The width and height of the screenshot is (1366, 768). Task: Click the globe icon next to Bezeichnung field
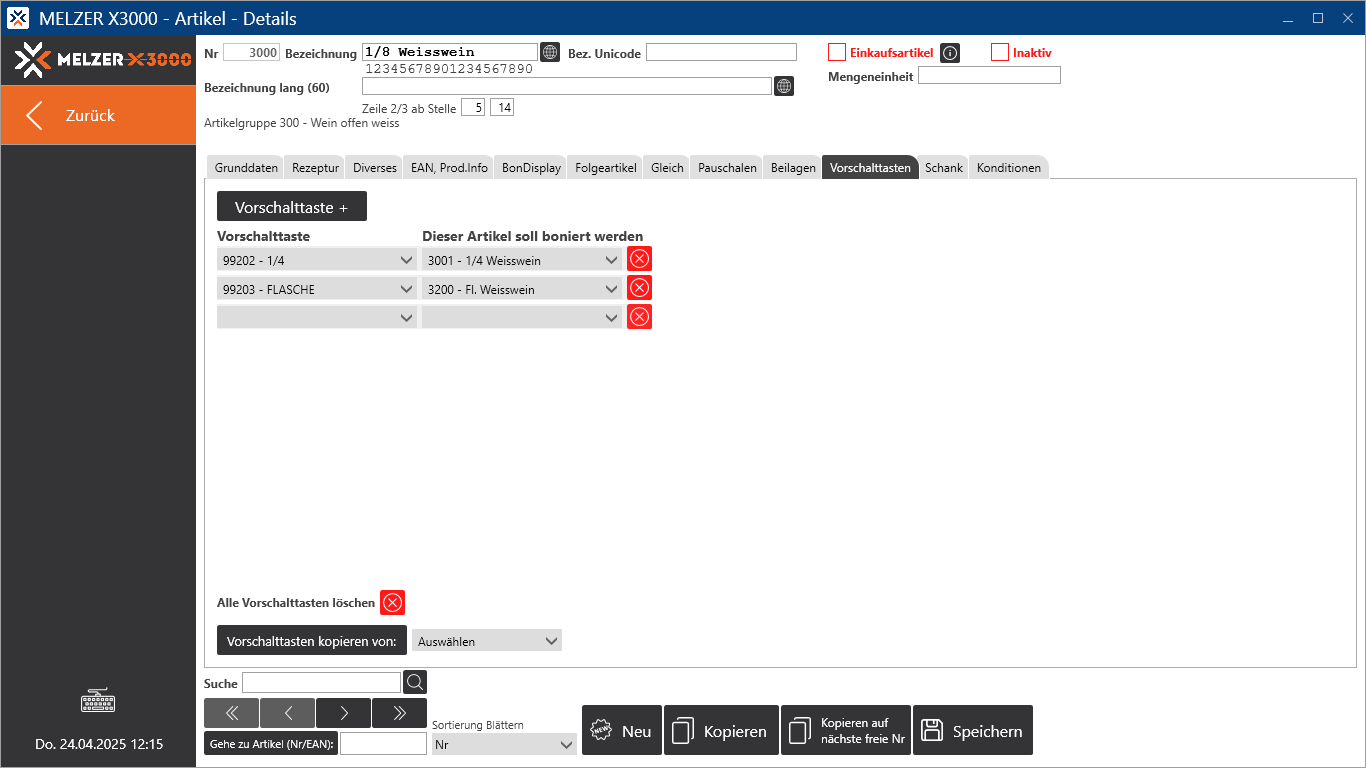pos(550,52)
